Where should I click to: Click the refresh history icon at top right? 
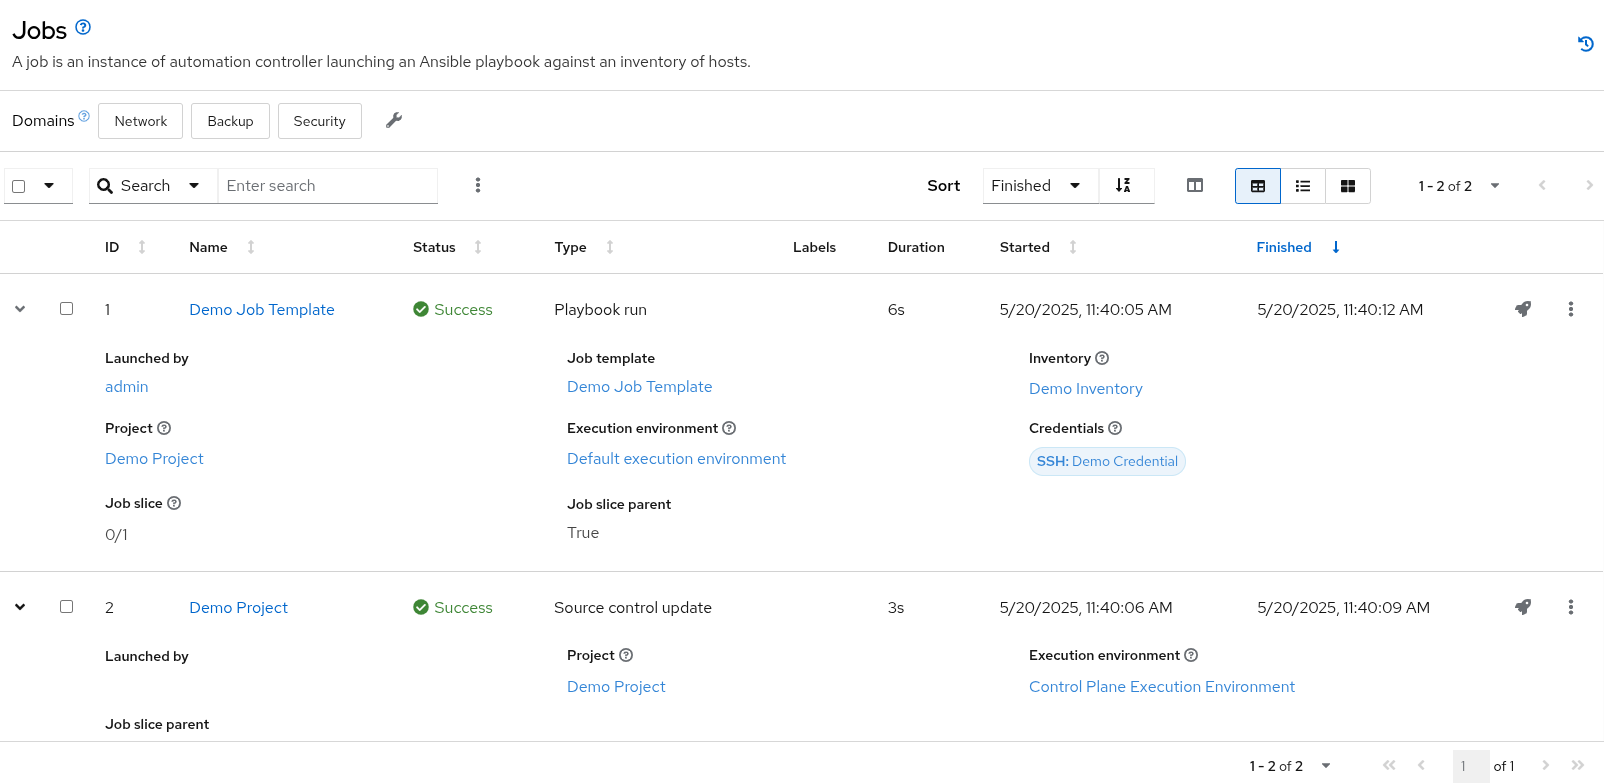1585,44
